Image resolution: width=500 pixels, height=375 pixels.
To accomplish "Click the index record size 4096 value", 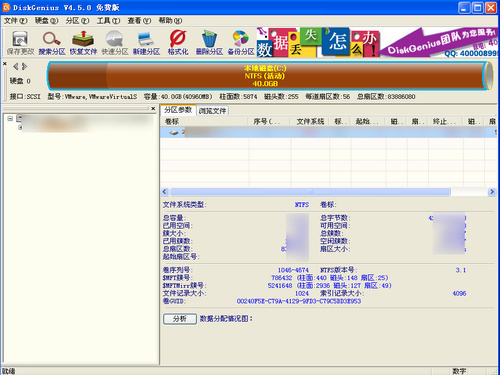I will [x=459, y=293].
